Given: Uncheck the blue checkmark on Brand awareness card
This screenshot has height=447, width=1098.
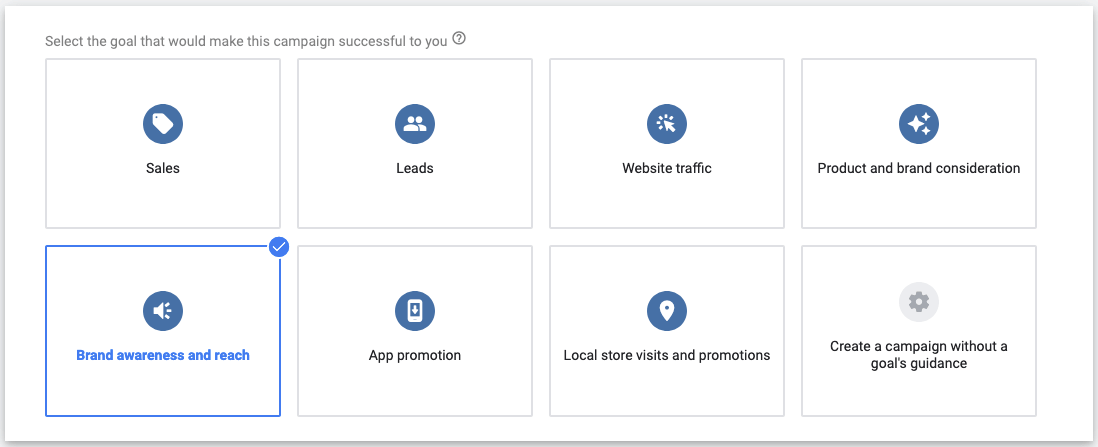Looking at the screenshot, I should click(279, 247).
